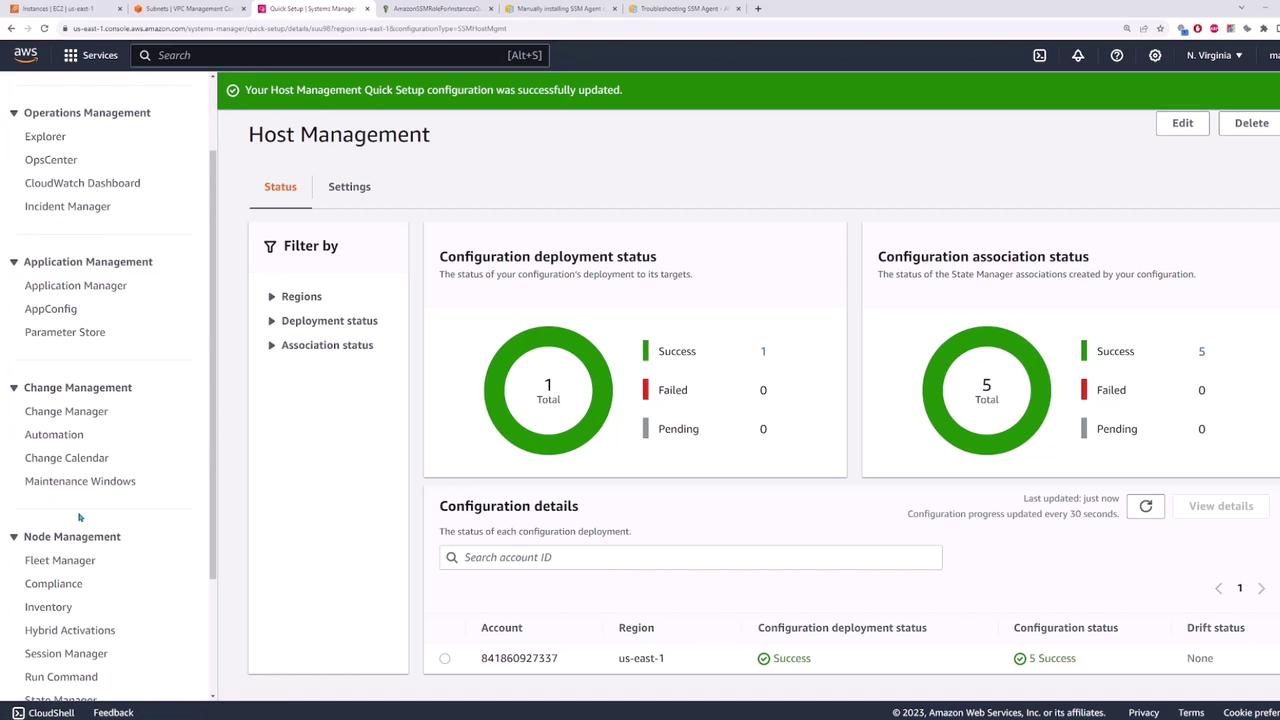
Task: Reload the browser page
Action: pyautogui.click(x=44, y=28)
